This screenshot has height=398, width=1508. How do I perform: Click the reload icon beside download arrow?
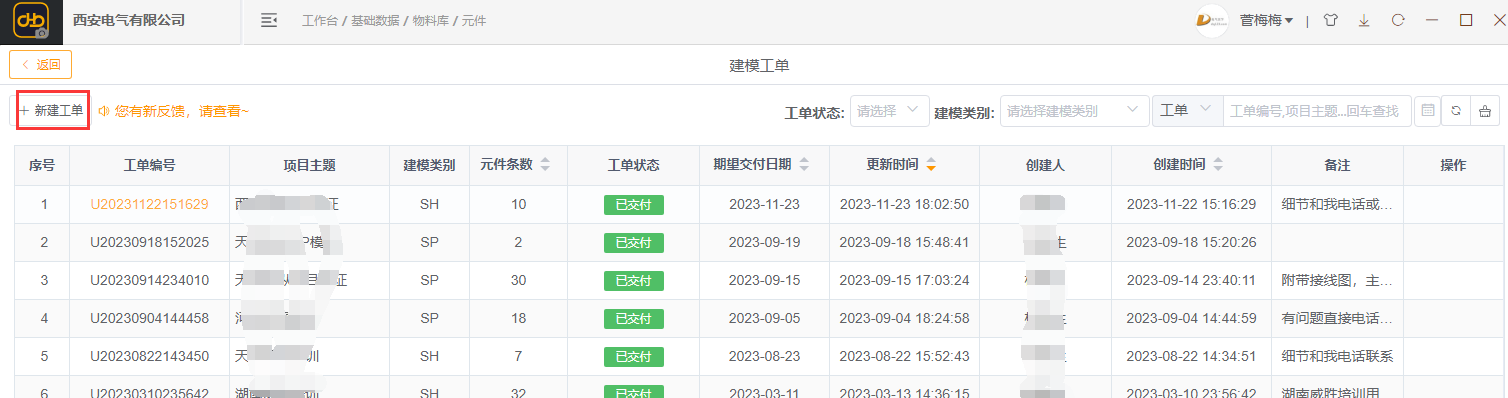[x=1398, y=20]
